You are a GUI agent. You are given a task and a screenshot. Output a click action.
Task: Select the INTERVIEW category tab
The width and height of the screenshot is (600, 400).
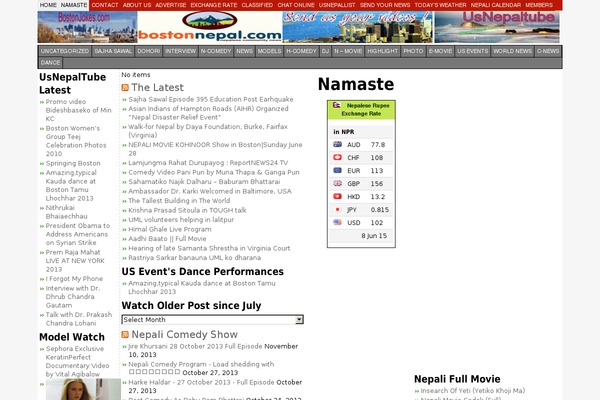tap(180, 51)
